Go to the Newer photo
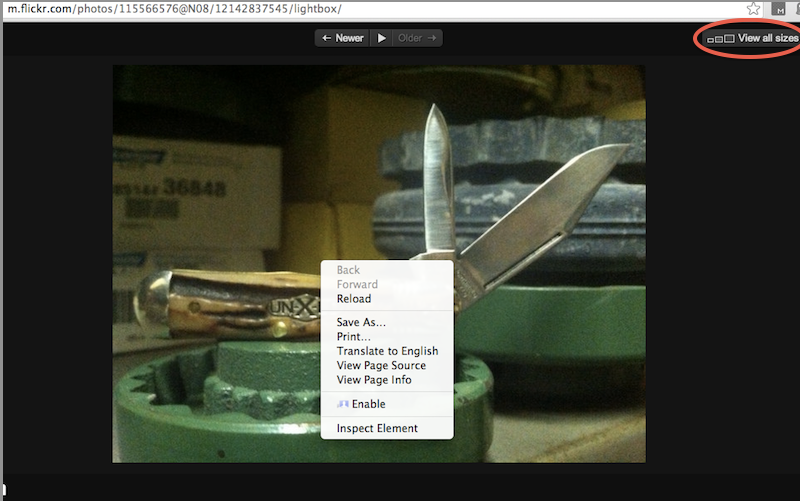Viewport: 800px width, 501px height. 342,38
